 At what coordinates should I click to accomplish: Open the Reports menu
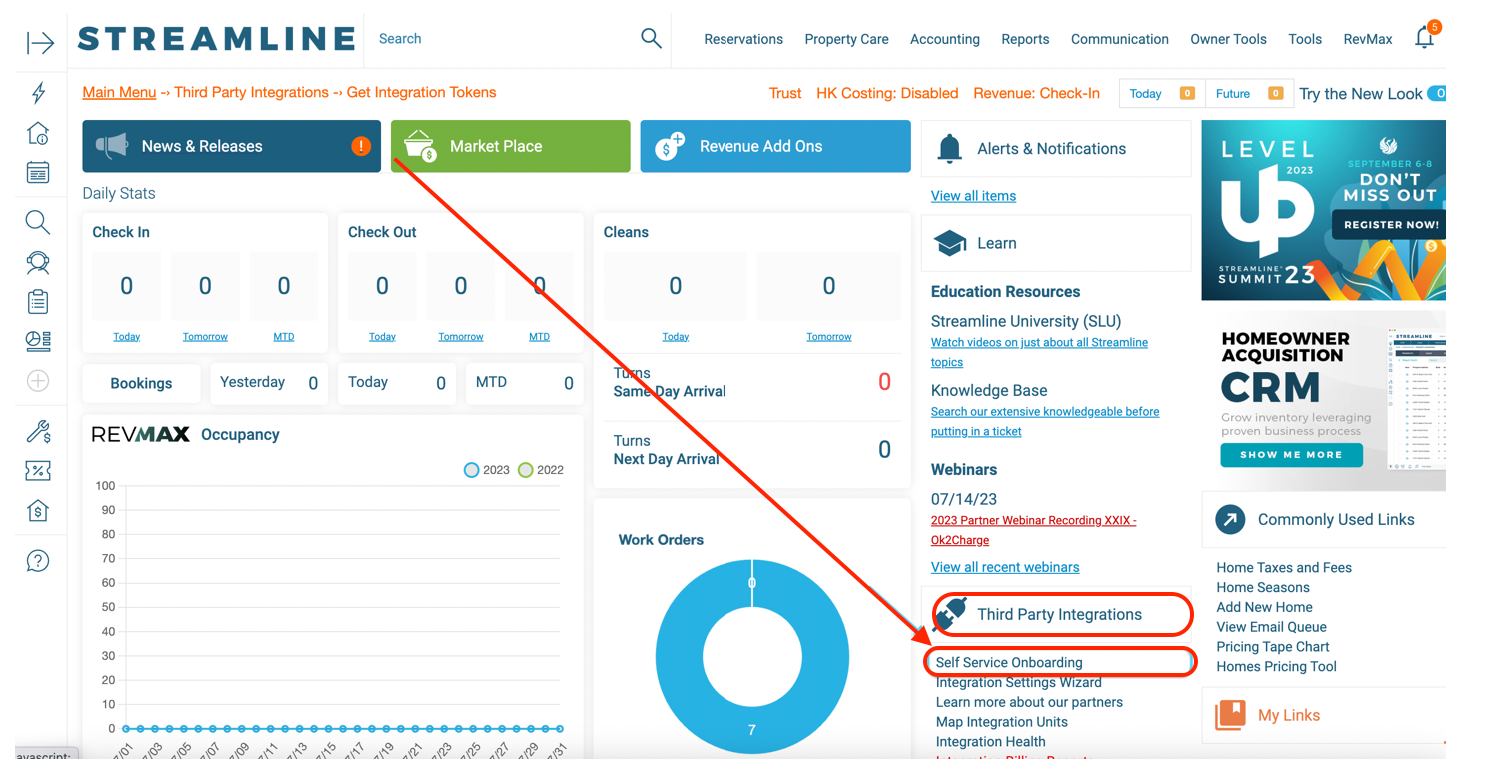tap(1025, 39)
